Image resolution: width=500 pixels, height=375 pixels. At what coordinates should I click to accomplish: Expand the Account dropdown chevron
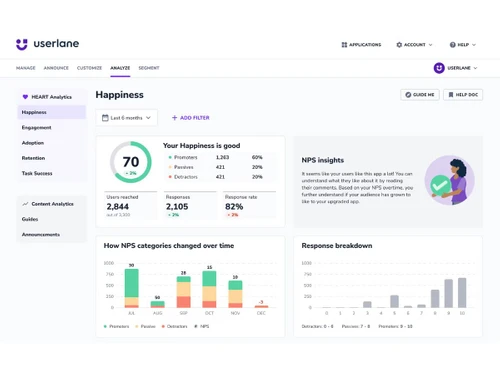(x=430, y=45)
